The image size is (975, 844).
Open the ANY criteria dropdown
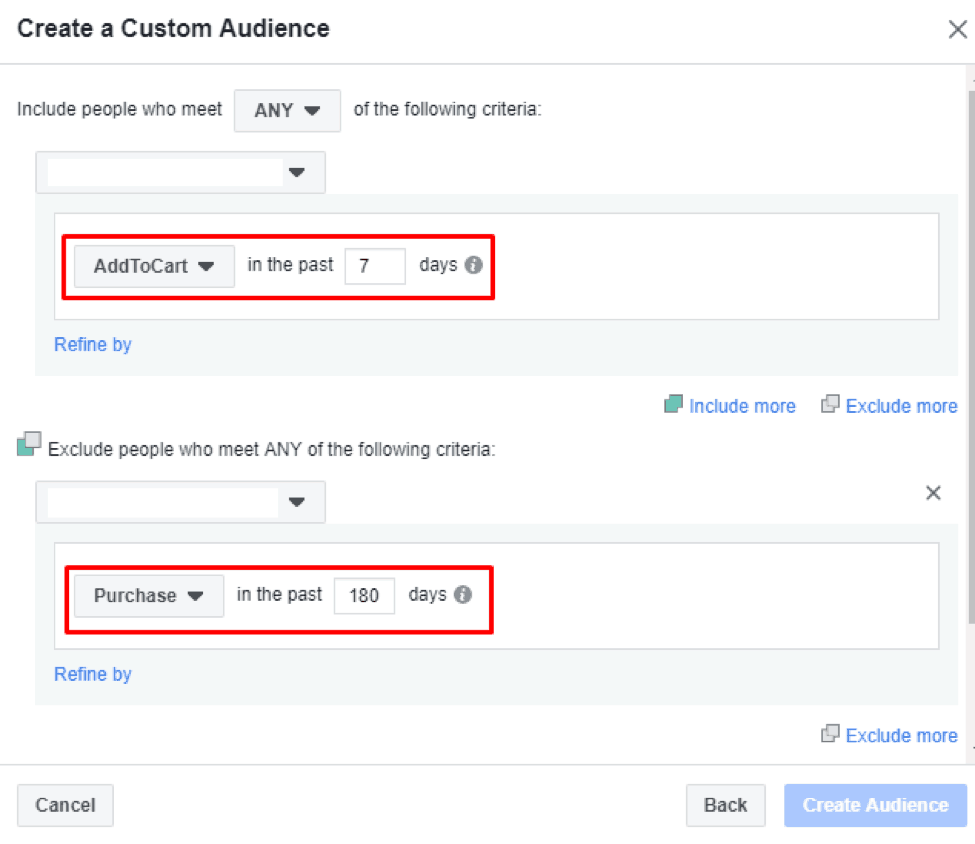(287, 111)
